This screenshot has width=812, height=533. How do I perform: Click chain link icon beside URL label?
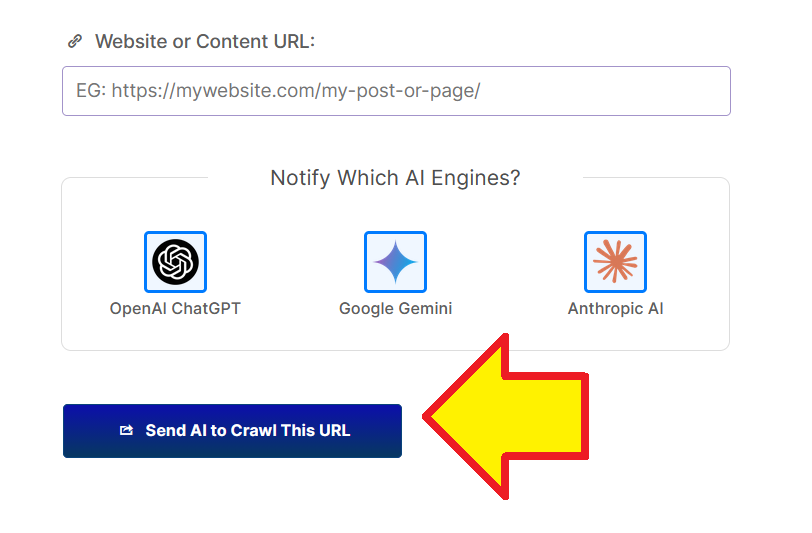tap(74, 42)
